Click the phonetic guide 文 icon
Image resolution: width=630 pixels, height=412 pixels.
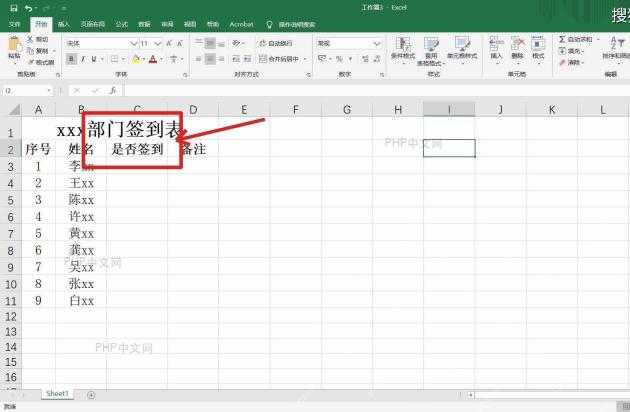(x=173, y=59)
